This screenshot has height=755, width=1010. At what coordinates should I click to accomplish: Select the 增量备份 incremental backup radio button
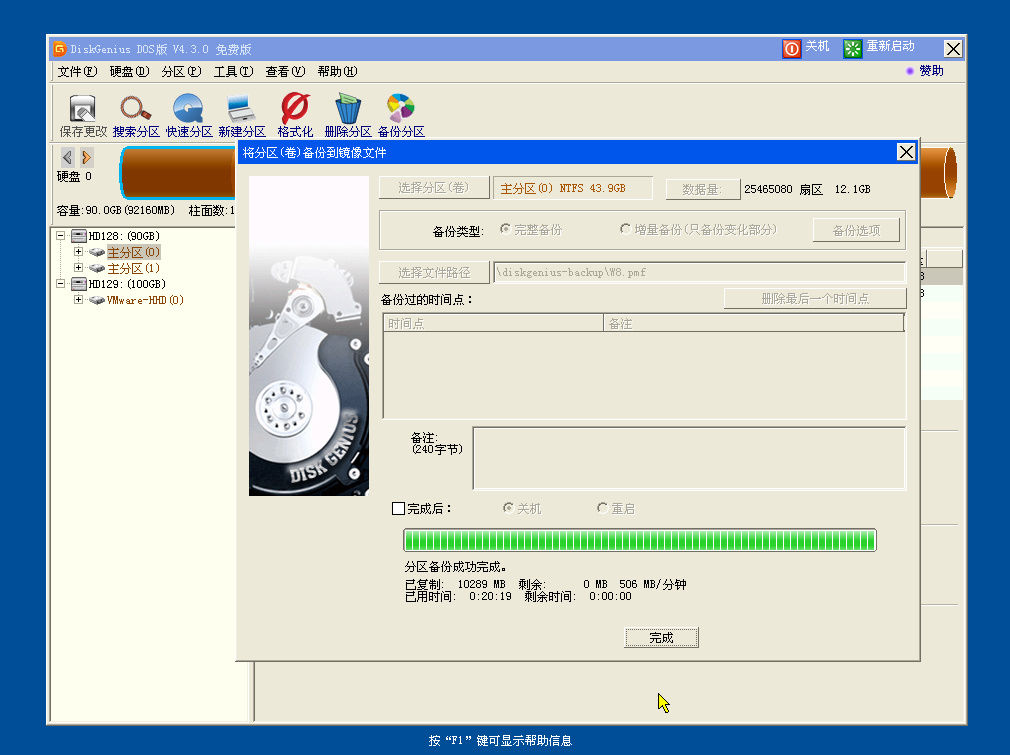tap(625, 229)
